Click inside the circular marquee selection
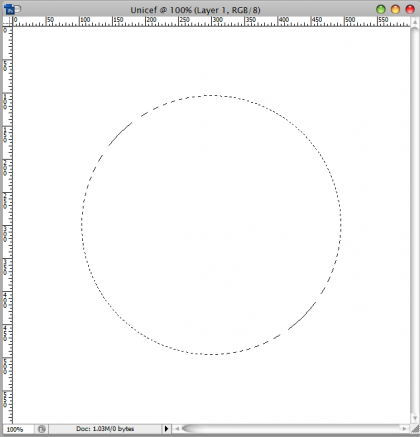 tap(211, 225)
